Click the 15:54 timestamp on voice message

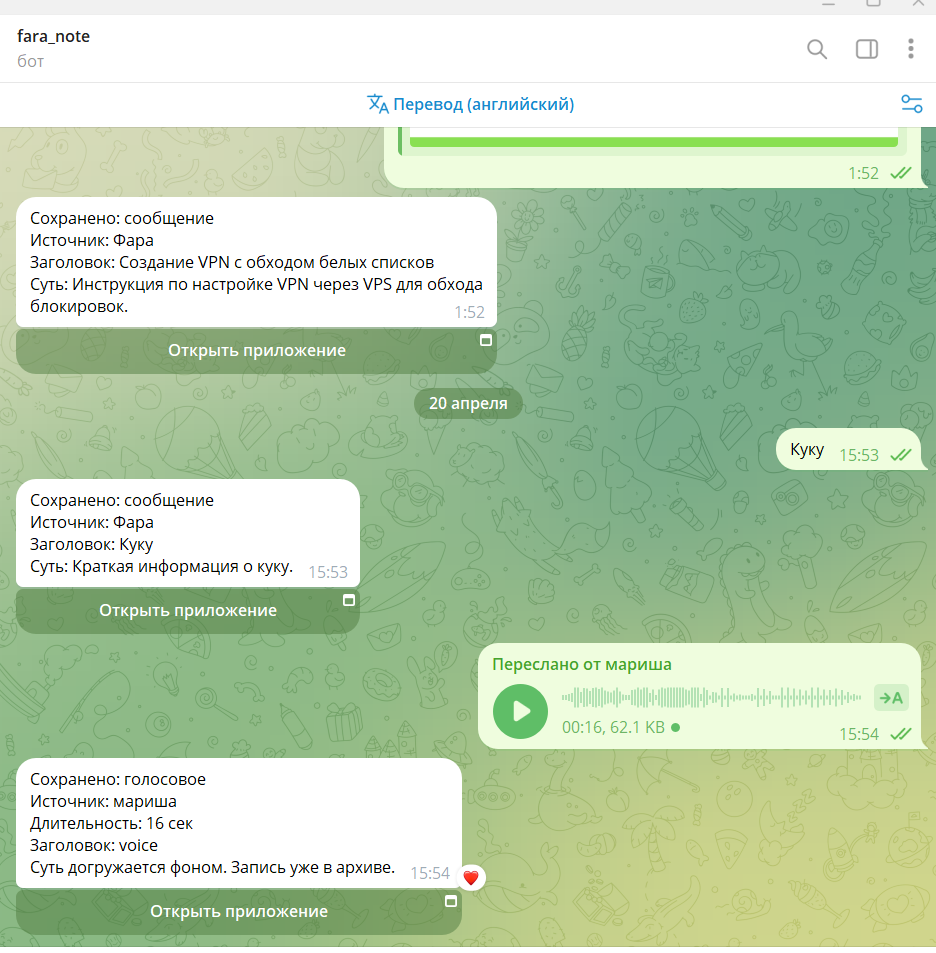tap(859, 734)
